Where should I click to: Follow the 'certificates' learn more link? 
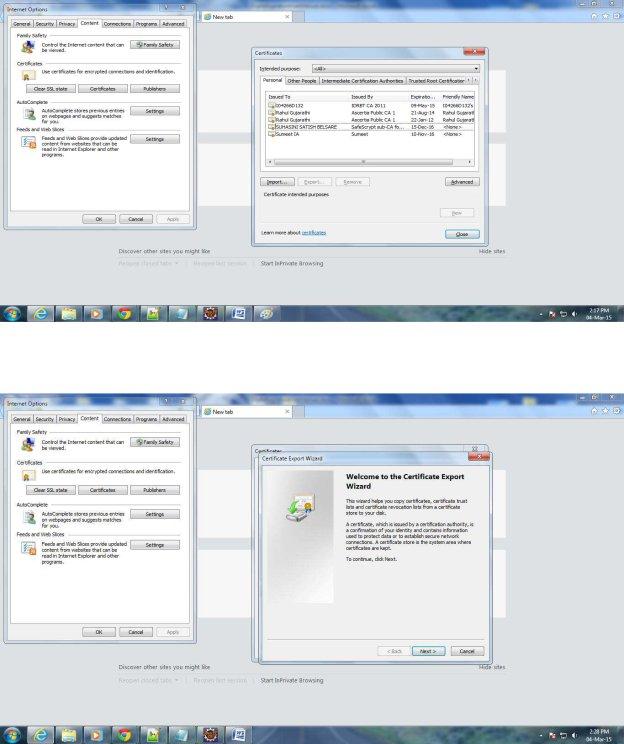click(x=314, y=233)
